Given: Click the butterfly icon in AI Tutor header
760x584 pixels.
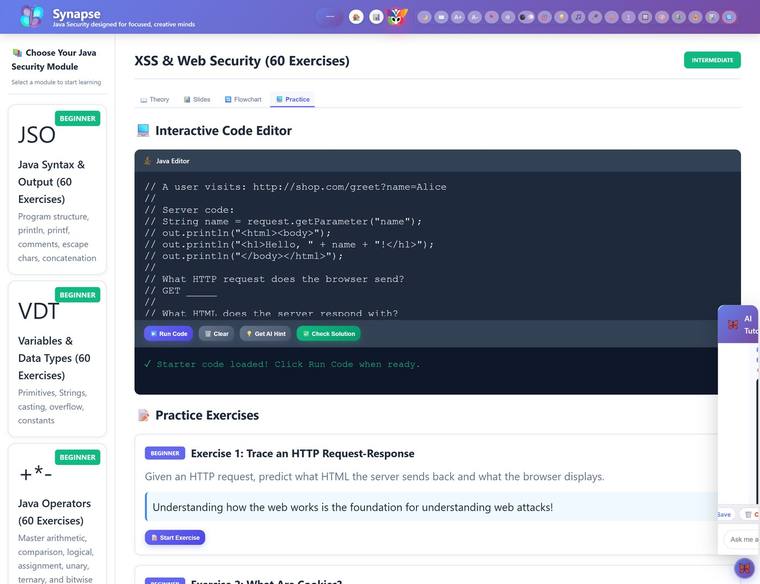Looking at the screenshot, I should (x=733, y=324).
